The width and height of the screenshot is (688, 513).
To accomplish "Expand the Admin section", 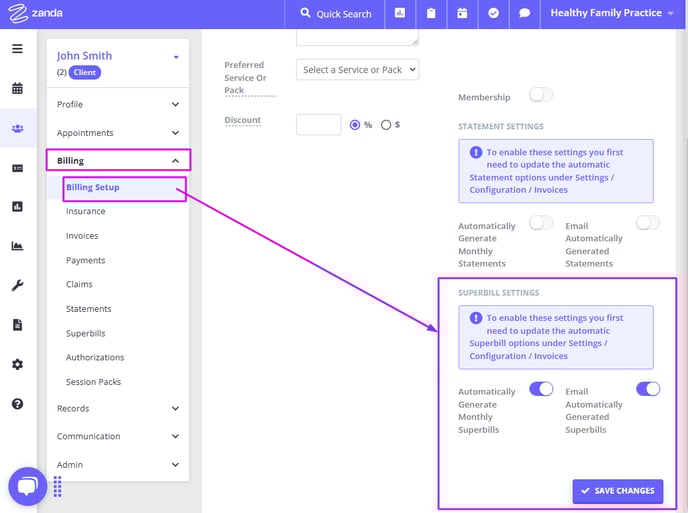I will (118, 464).
